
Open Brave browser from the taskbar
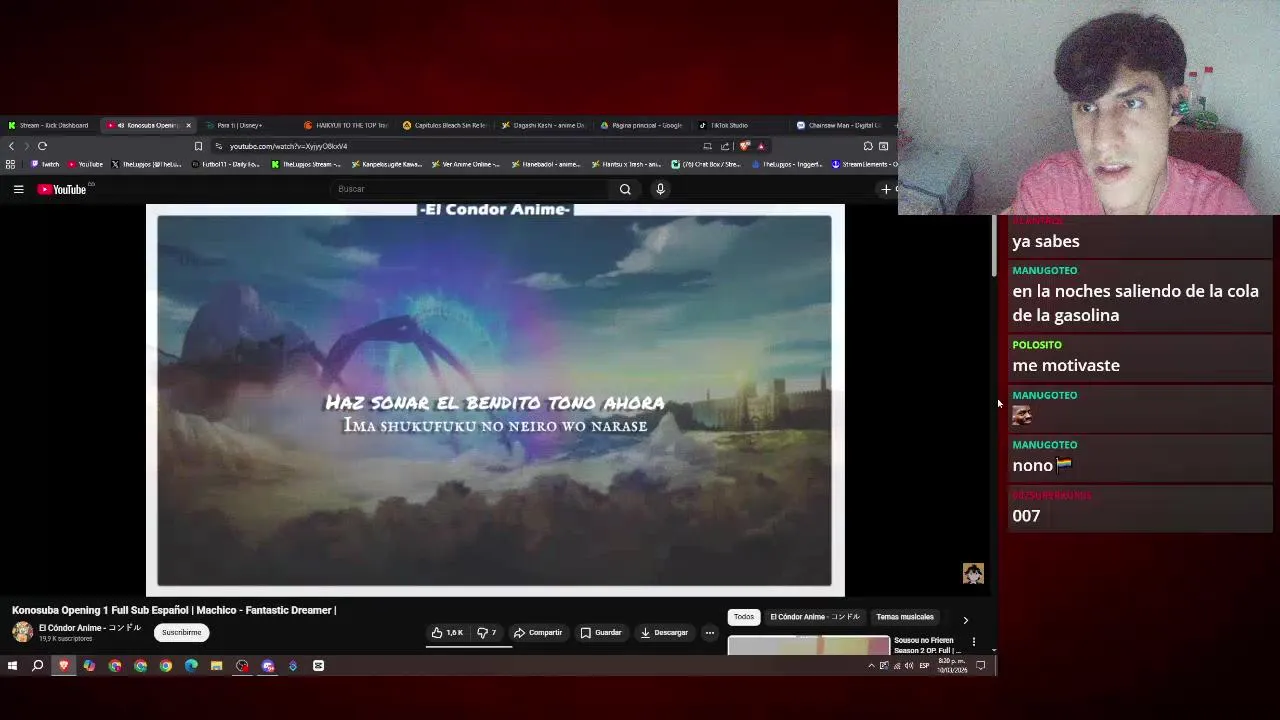point(64,666)
